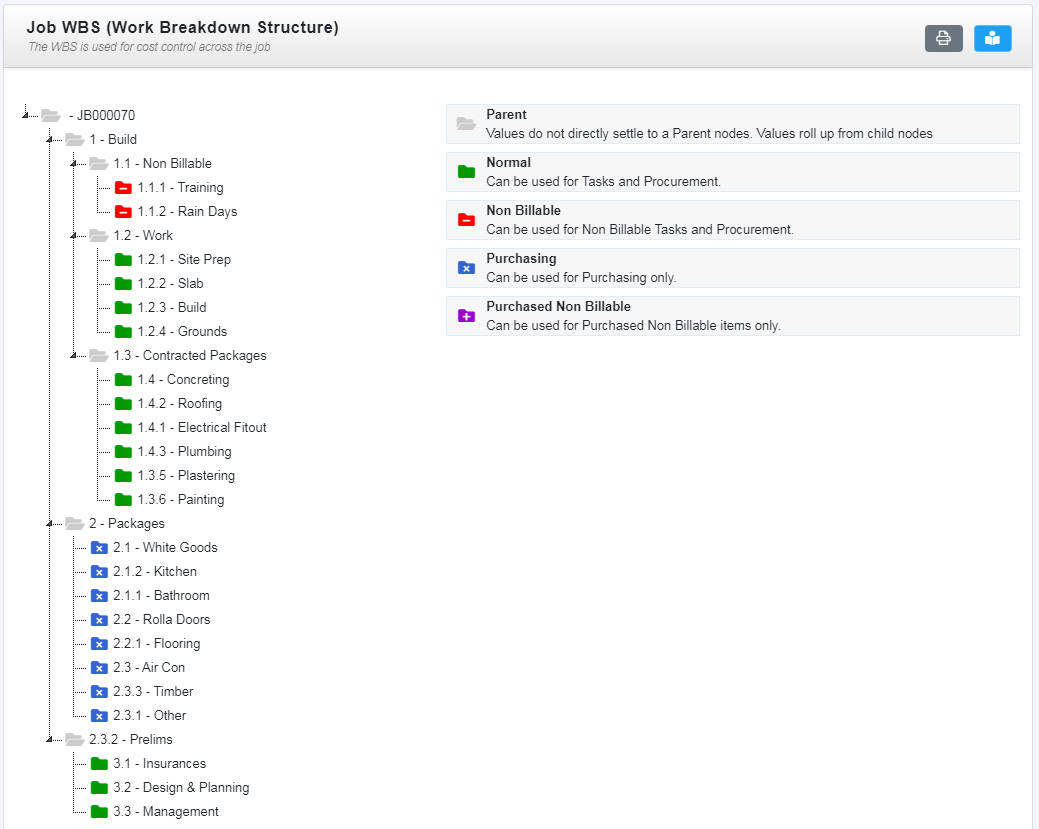This screenshot has width=1039, height=829.
Task: Click the blue purchasing icon for 2.3.3 Timber
Action: point(99,692)
